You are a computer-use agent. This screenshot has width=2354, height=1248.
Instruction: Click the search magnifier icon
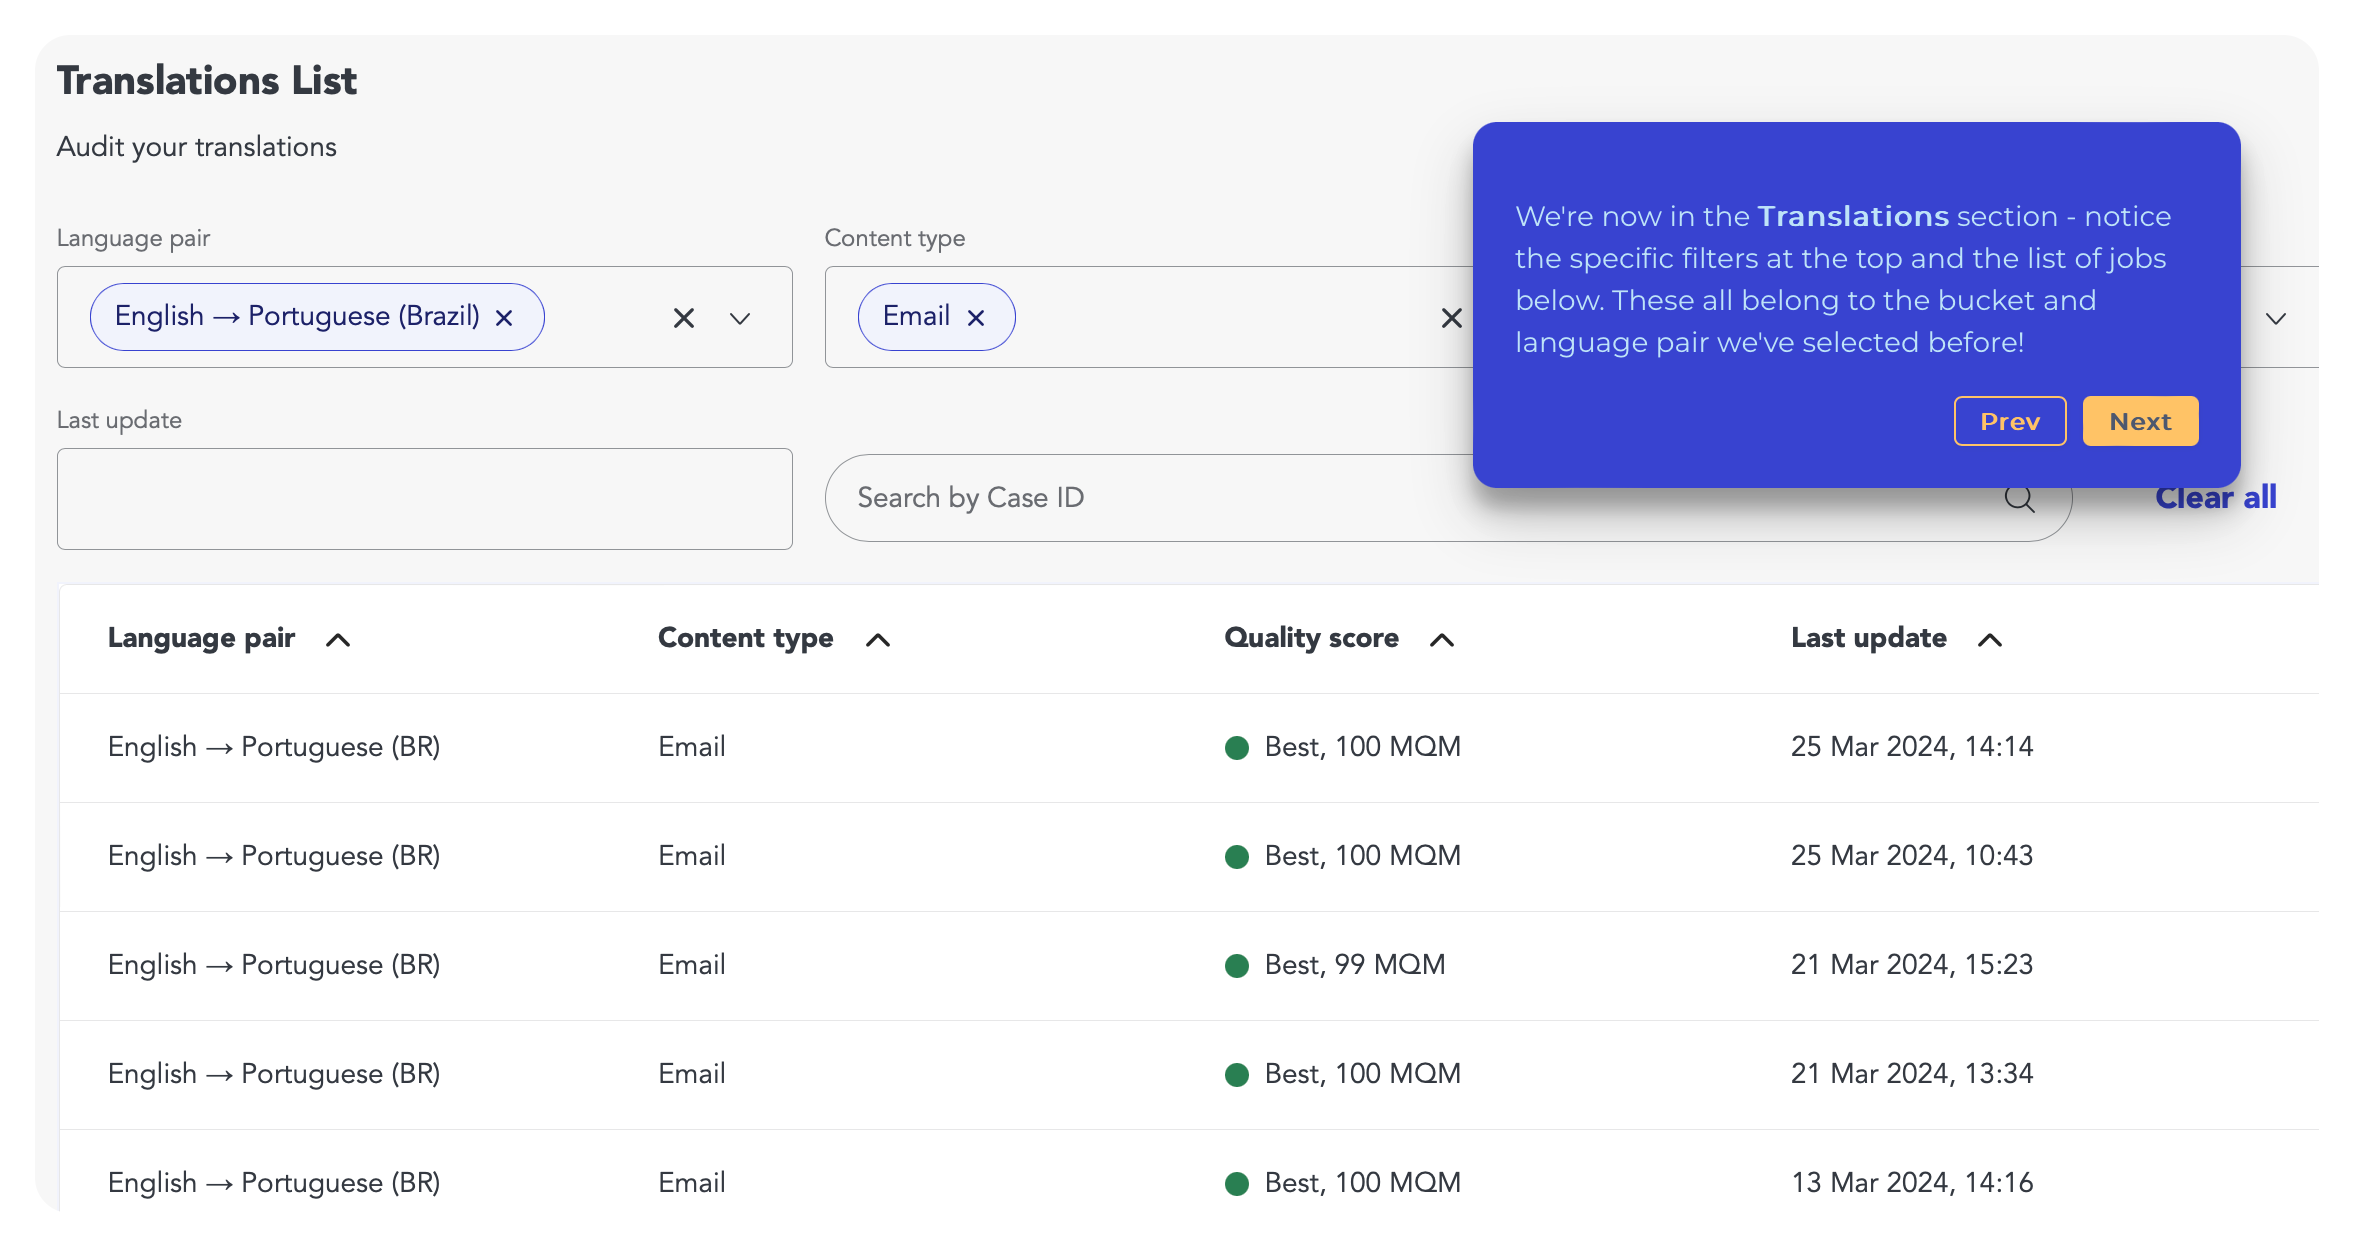click(2019, 498)
